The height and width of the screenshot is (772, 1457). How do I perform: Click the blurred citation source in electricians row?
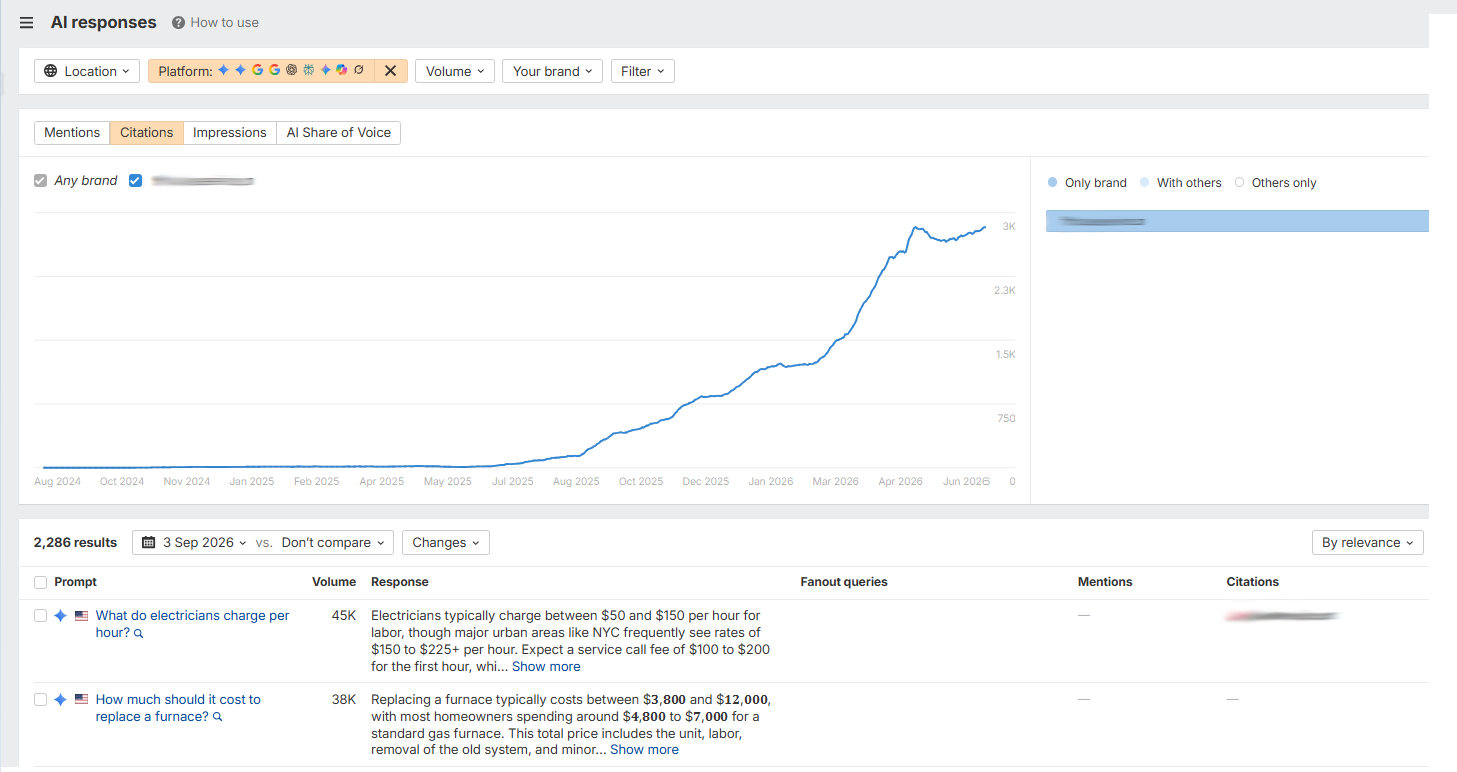(x=1282, y=617)
